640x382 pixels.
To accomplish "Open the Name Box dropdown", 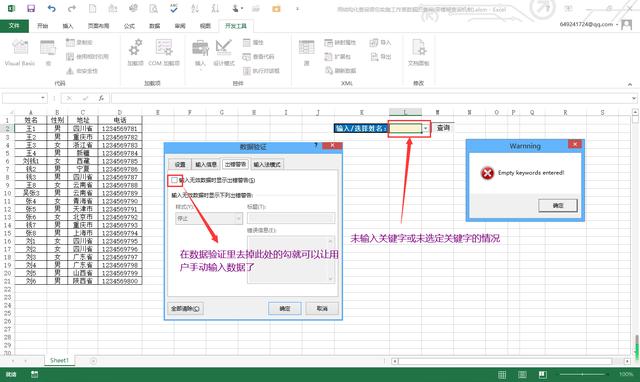I will [x=43, y=98].
